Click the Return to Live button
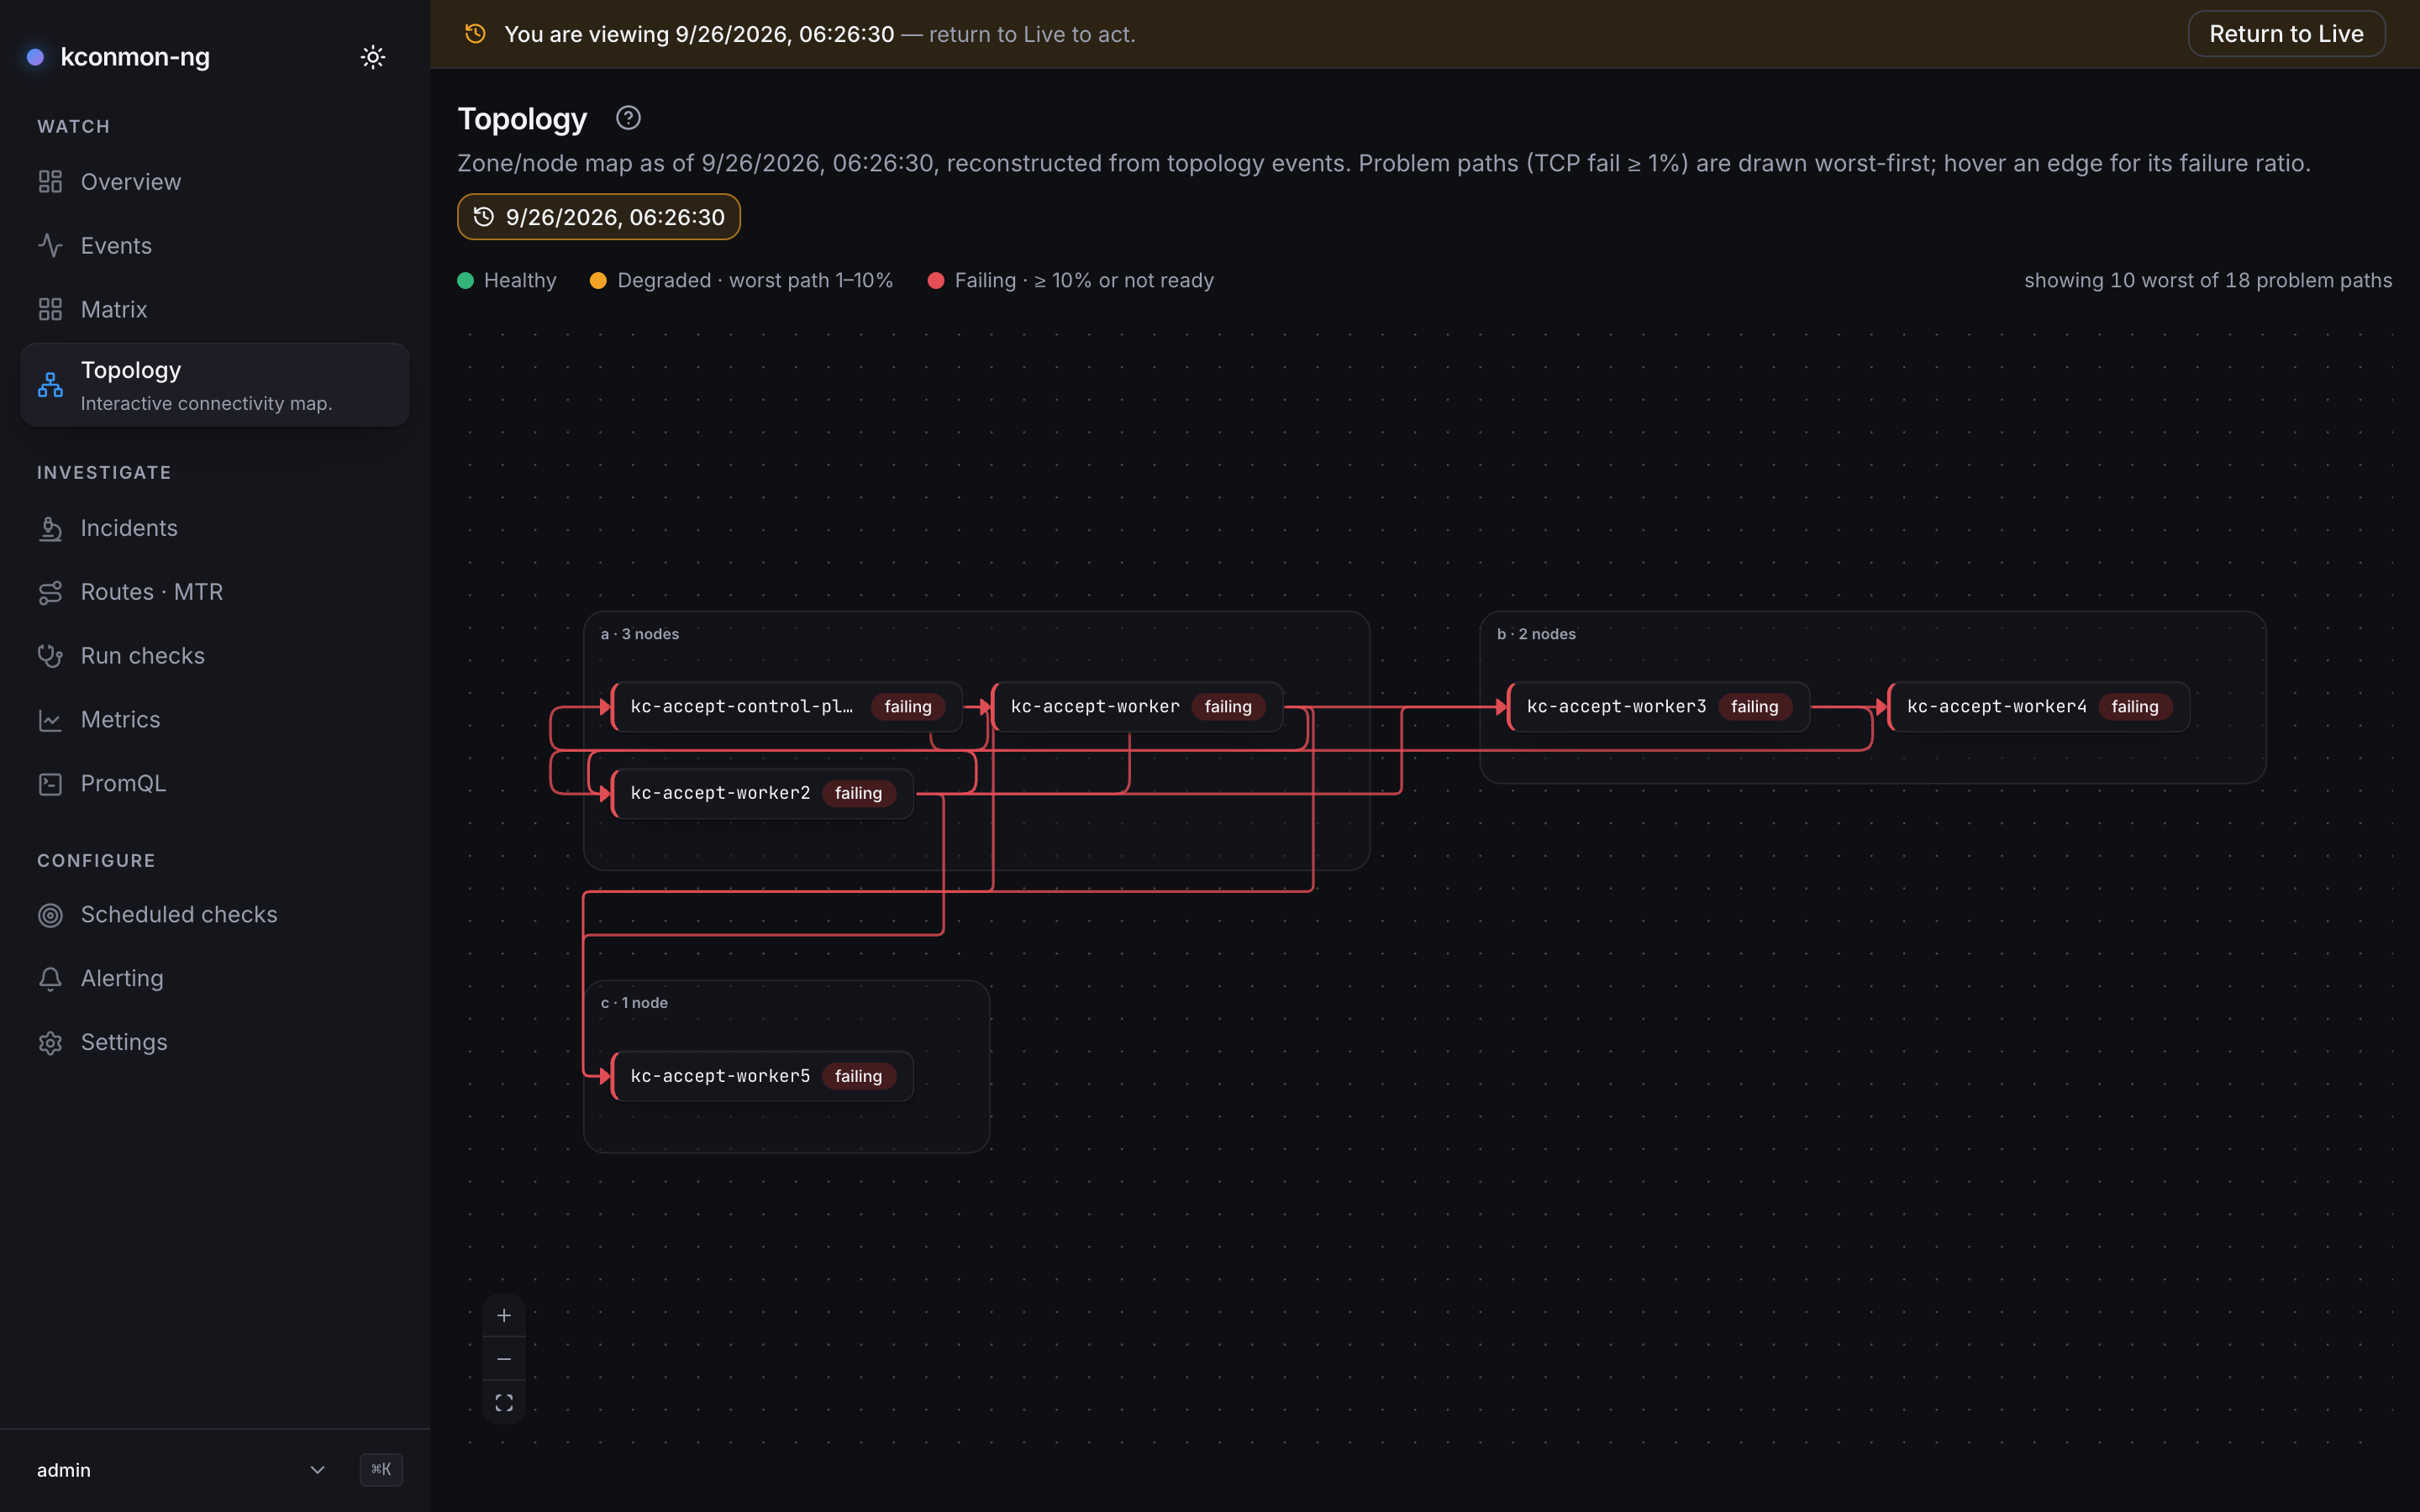Screen dimensions: 2420x1512 click(x=2286, y=34)
